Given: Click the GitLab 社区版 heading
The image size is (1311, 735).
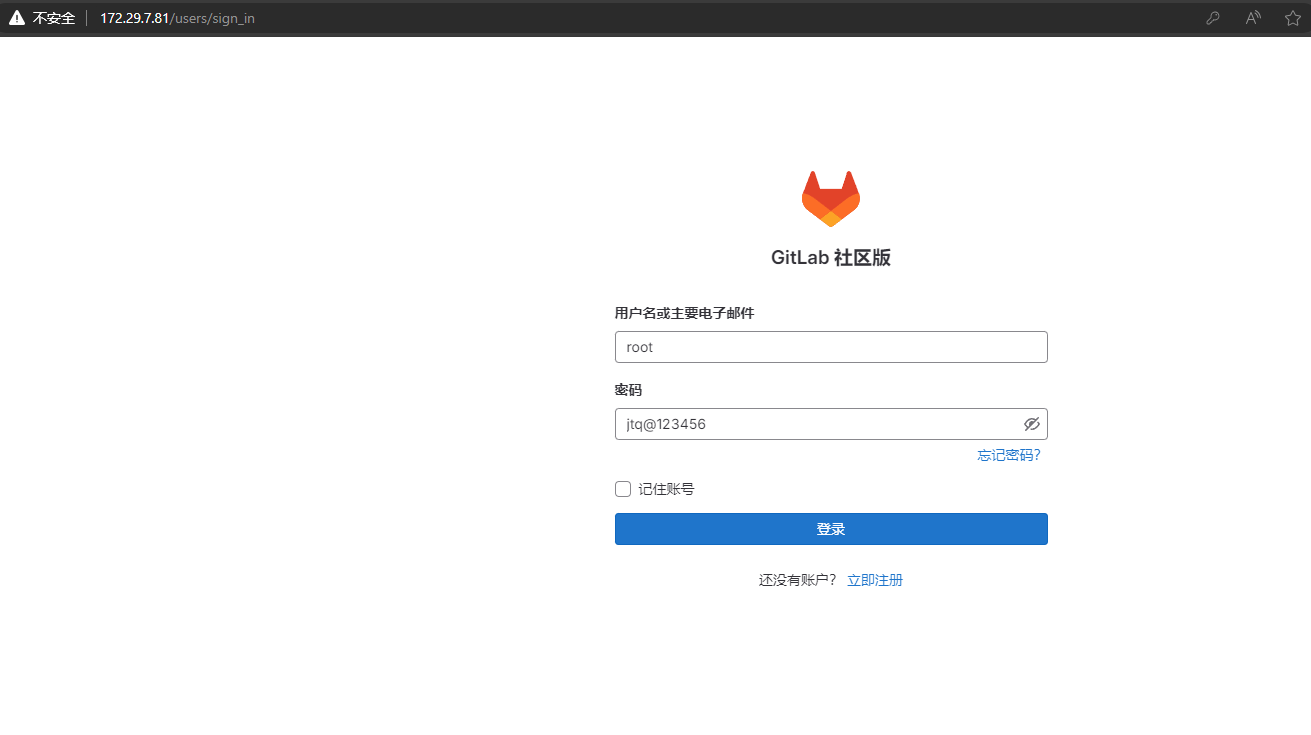Looking at the screenshot, I should 831,257.
